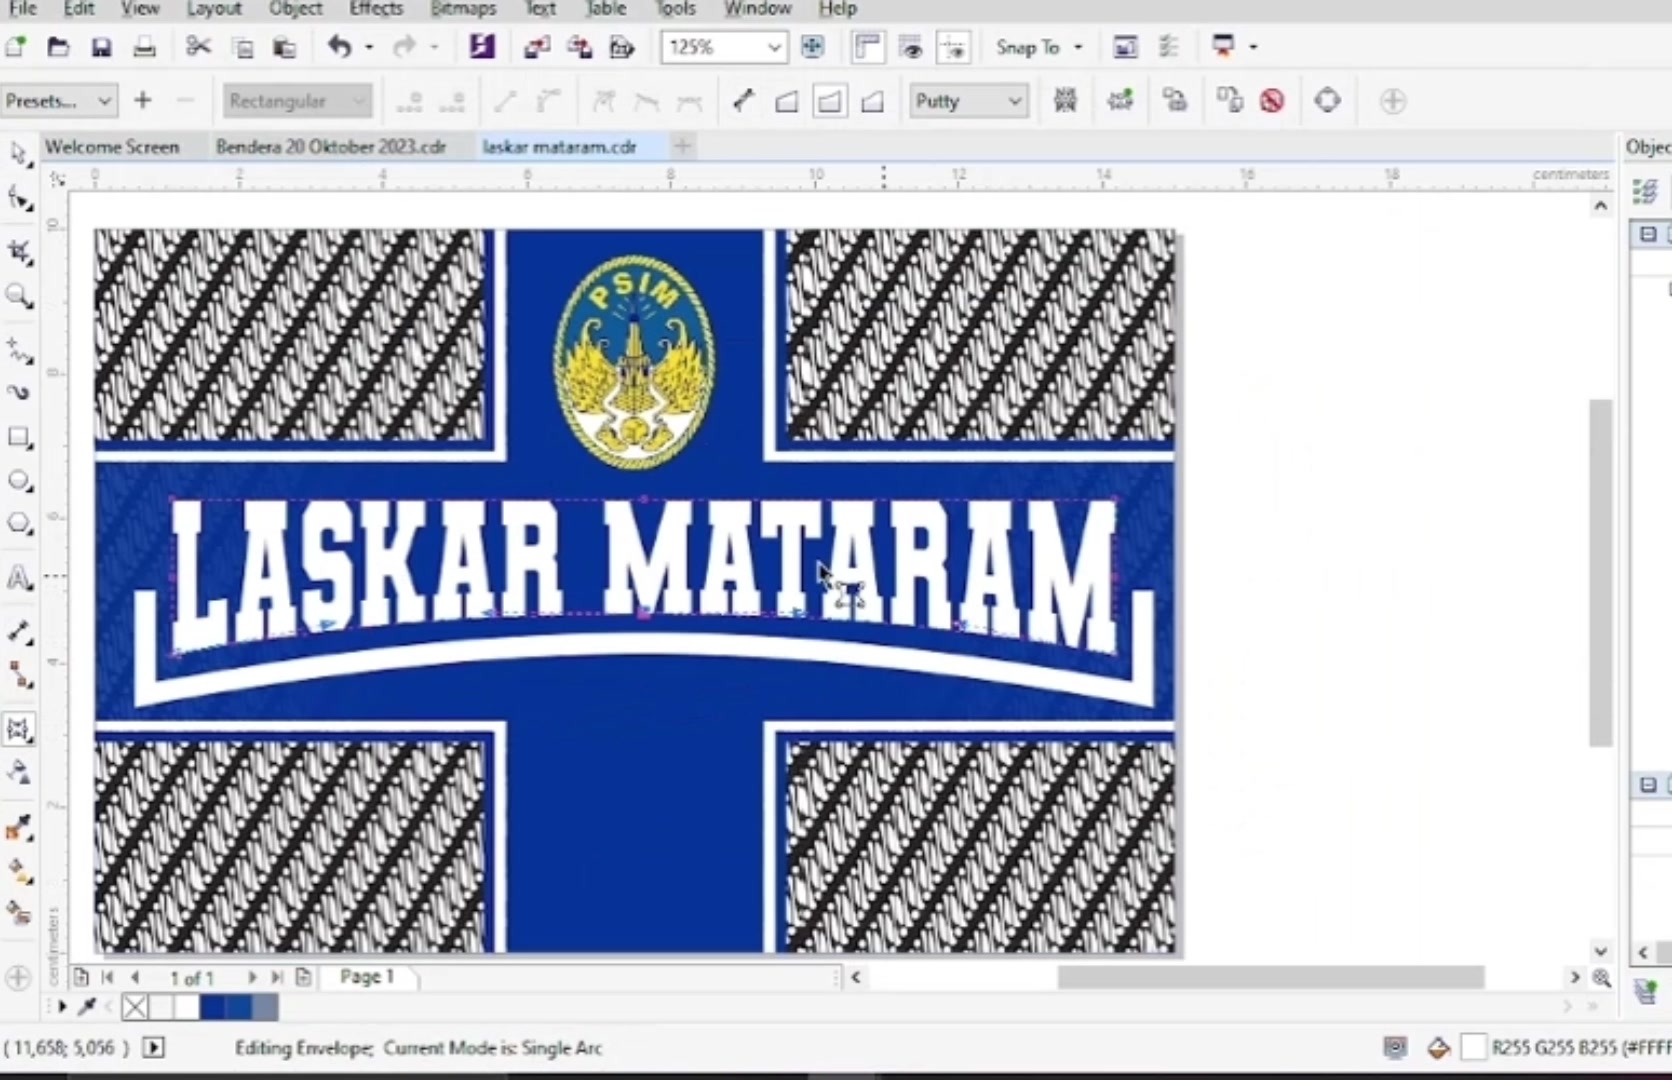Select the Page 1 tab

(x=367, y=977)
